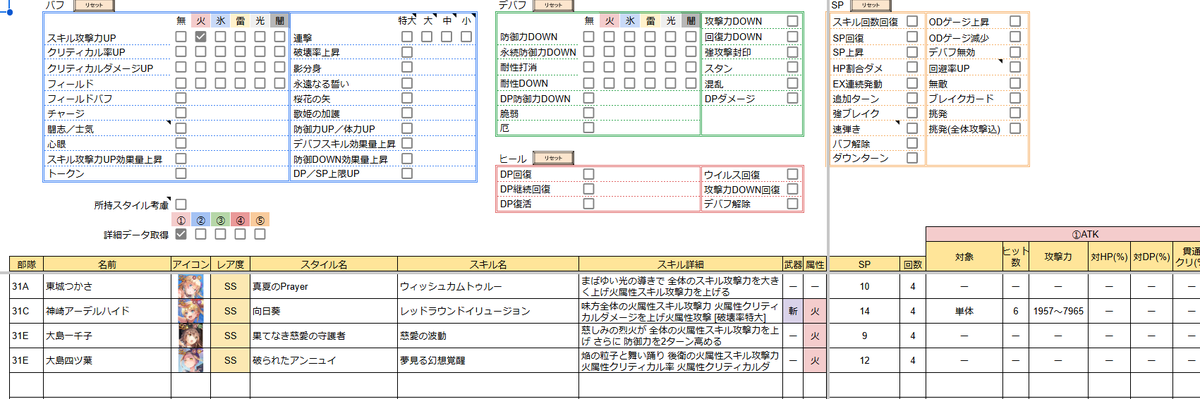Enable the トークン checkbox
Image resolution: width=1200 pixels, height=399 pixels.
pos(181,174)
